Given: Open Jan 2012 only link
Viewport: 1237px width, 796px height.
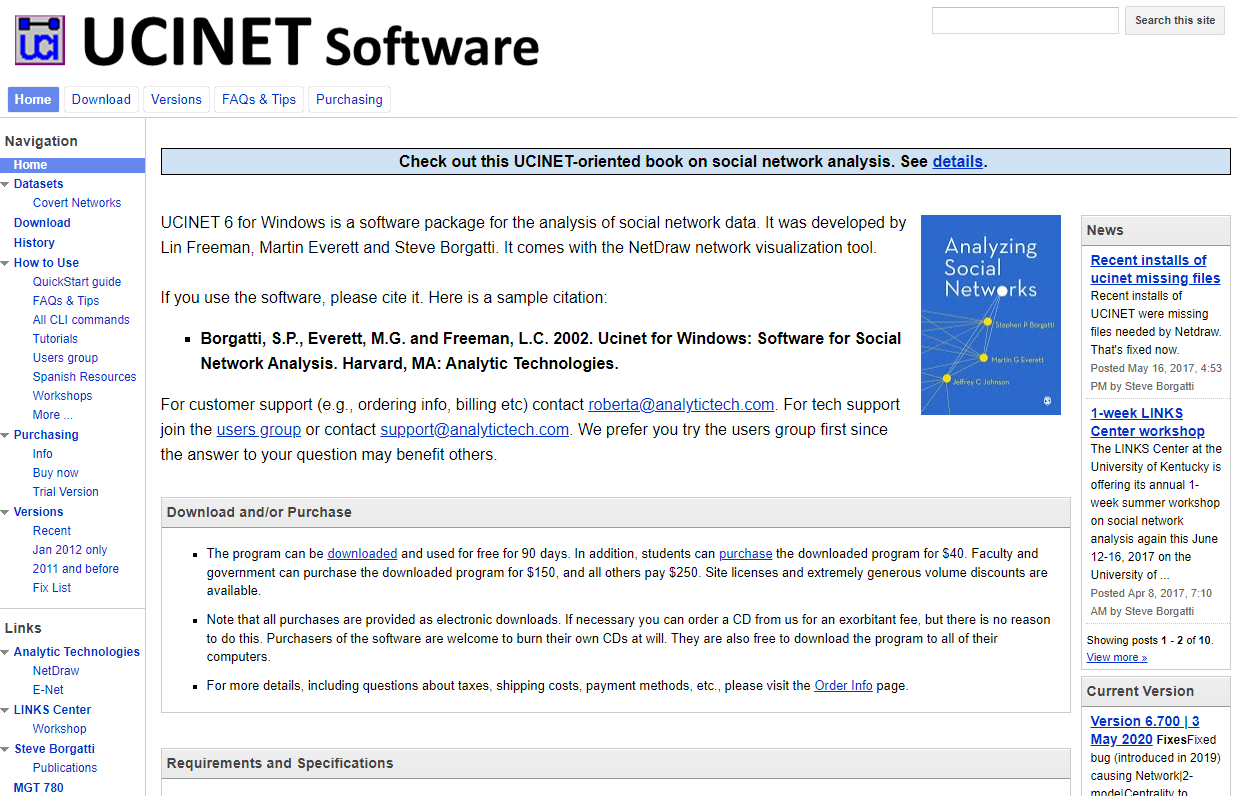Looking at the screenshot, I should tap(70, 550).
